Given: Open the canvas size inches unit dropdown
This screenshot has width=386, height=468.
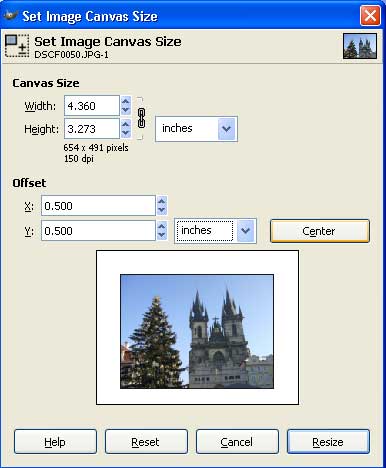Looking at the screenshot, I should point(196,129).
